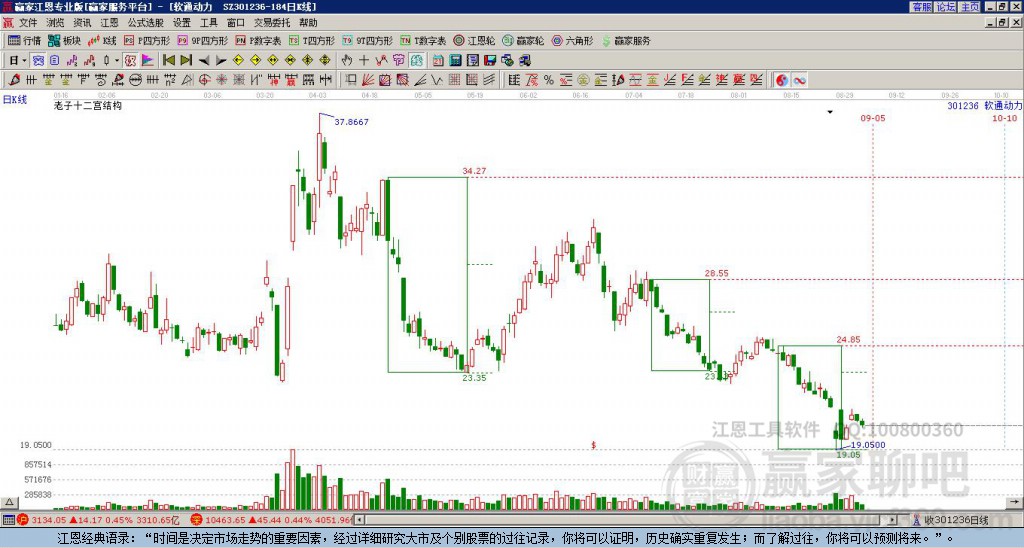
Task: Open the 六角形 hexagon tool
Action: pyautogui.click(x=574, y=41)
